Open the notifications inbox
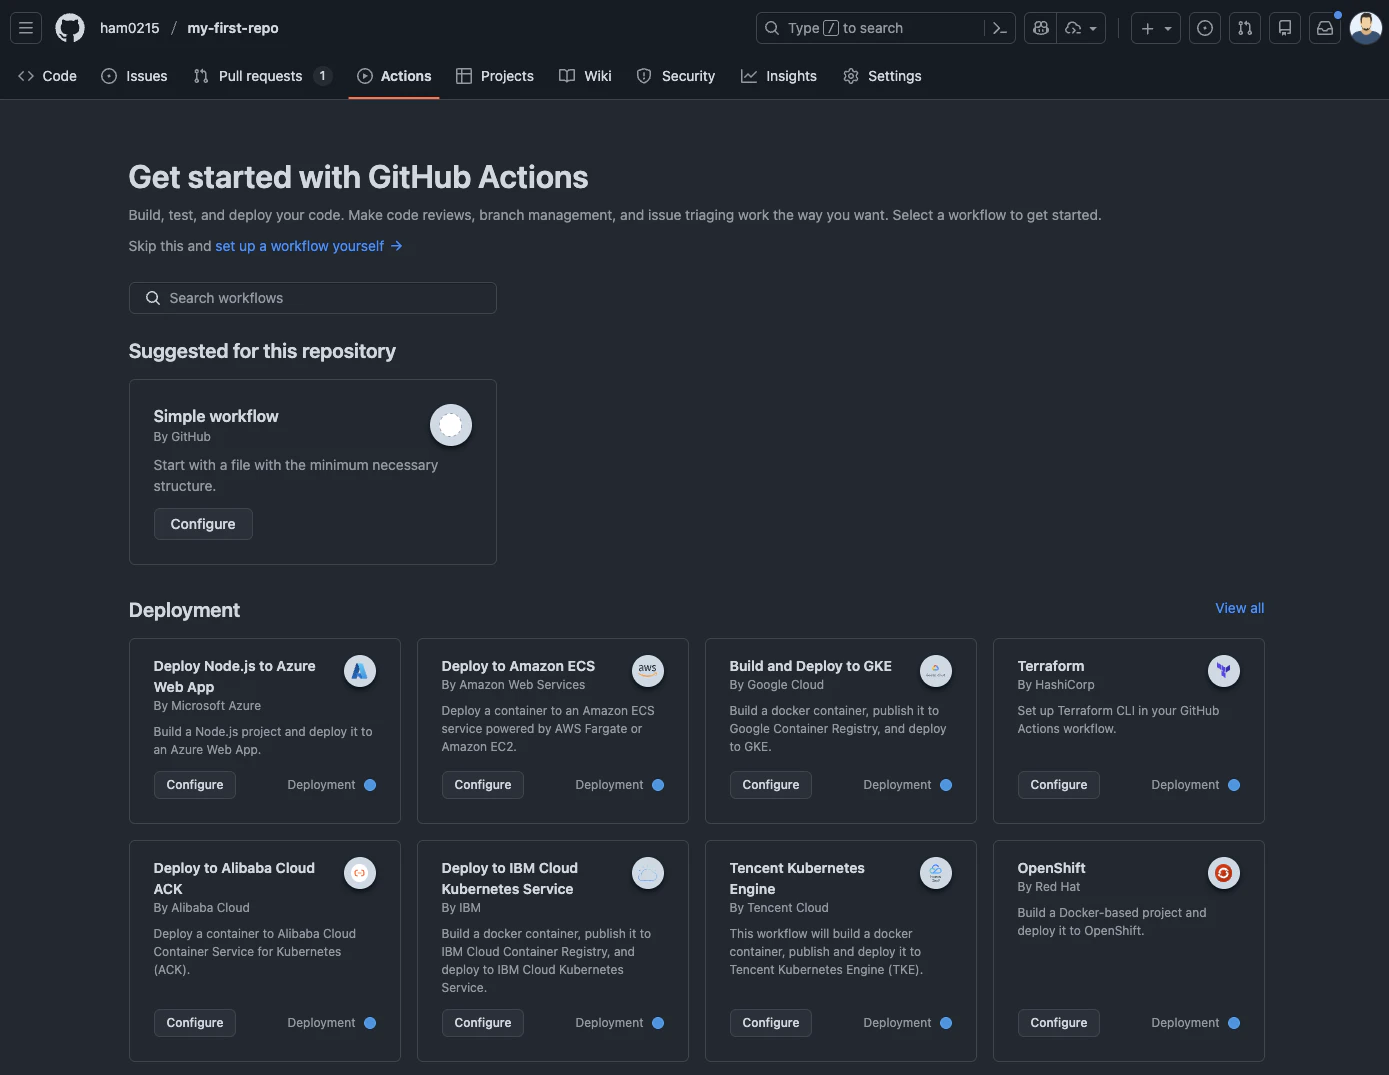Image resolution: width=1389 pixels, height=1075 pixels. (1325, 28)
